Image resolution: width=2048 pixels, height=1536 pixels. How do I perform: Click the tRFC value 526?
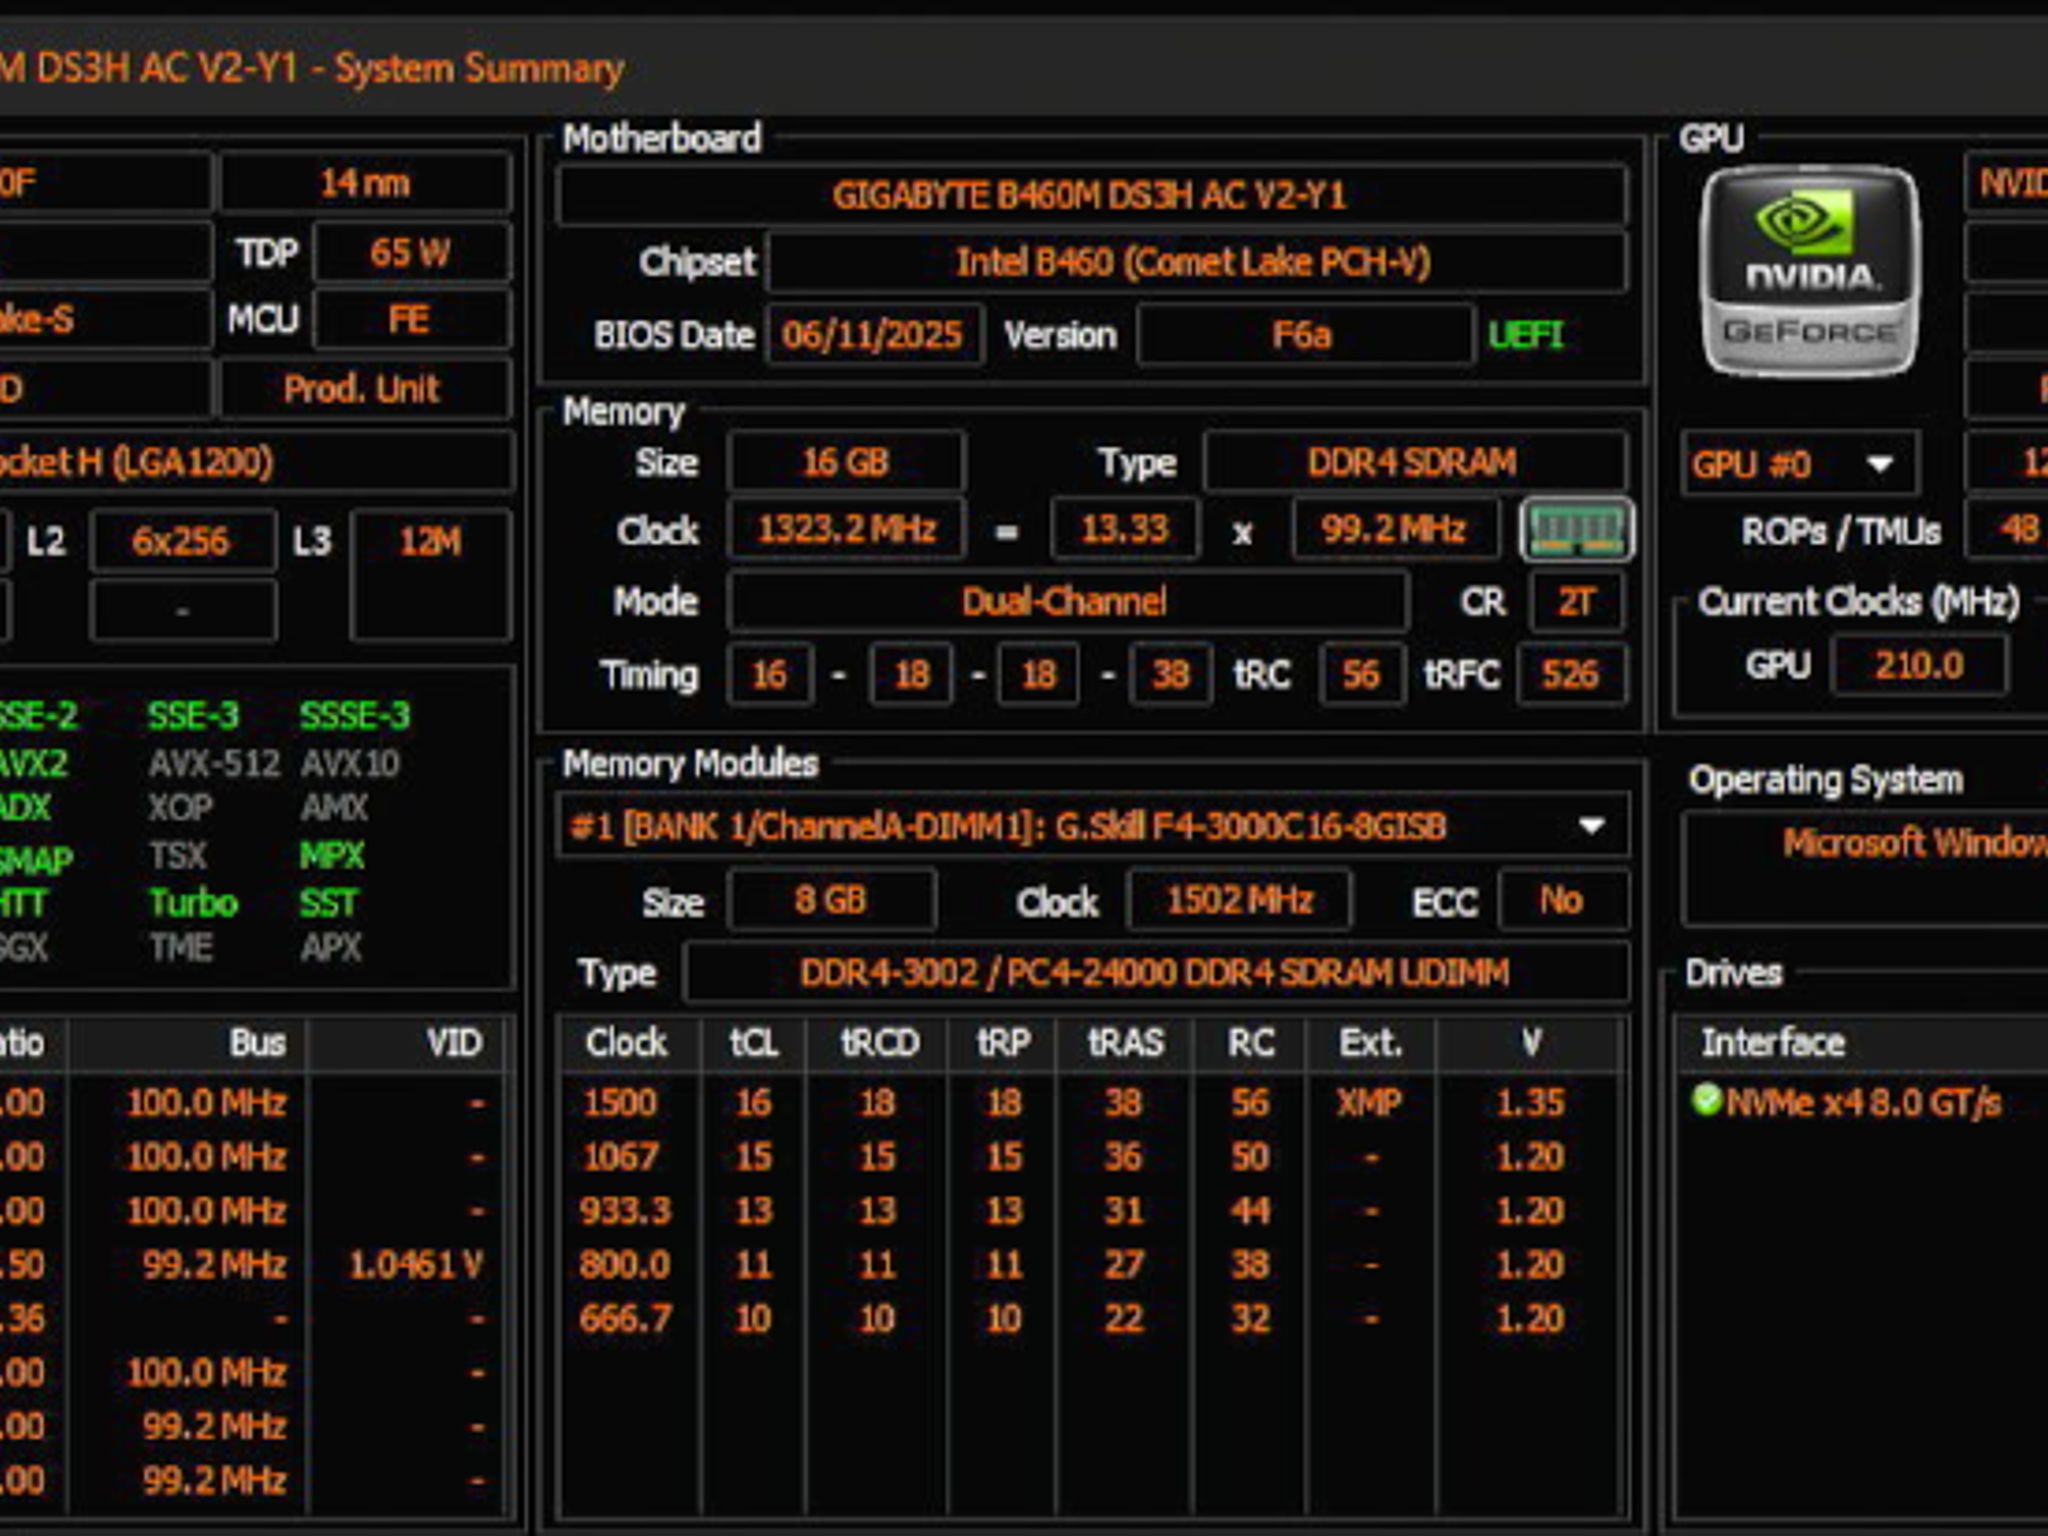tap(1571, 675)
